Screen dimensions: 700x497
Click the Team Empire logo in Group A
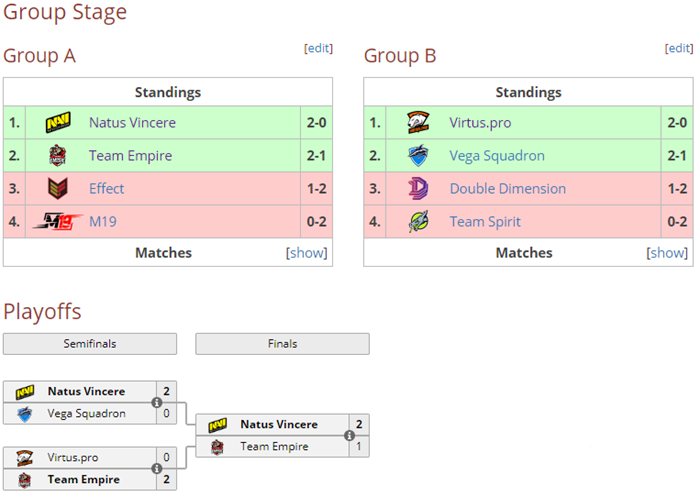point(57,156)
